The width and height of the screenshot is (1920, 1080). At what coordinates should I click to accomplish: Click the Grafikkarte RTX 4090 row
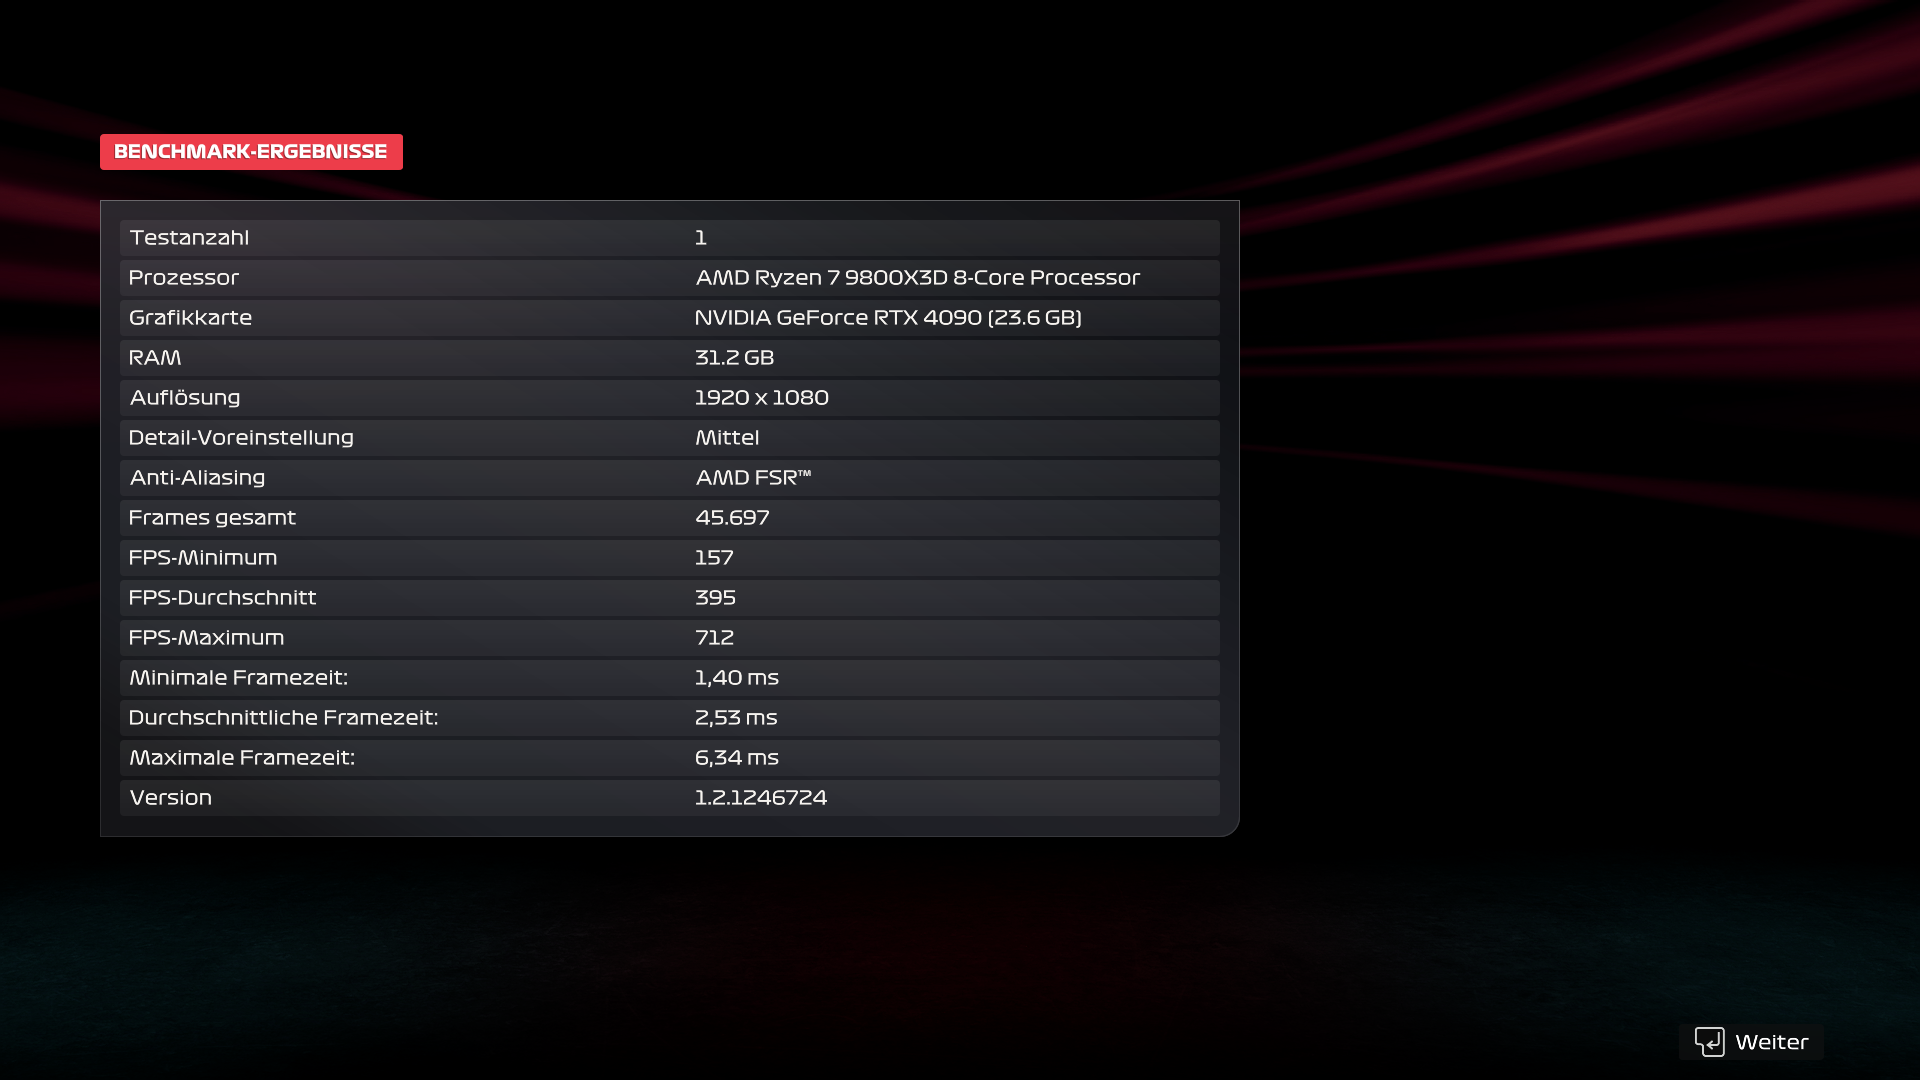tap(669, 318)
